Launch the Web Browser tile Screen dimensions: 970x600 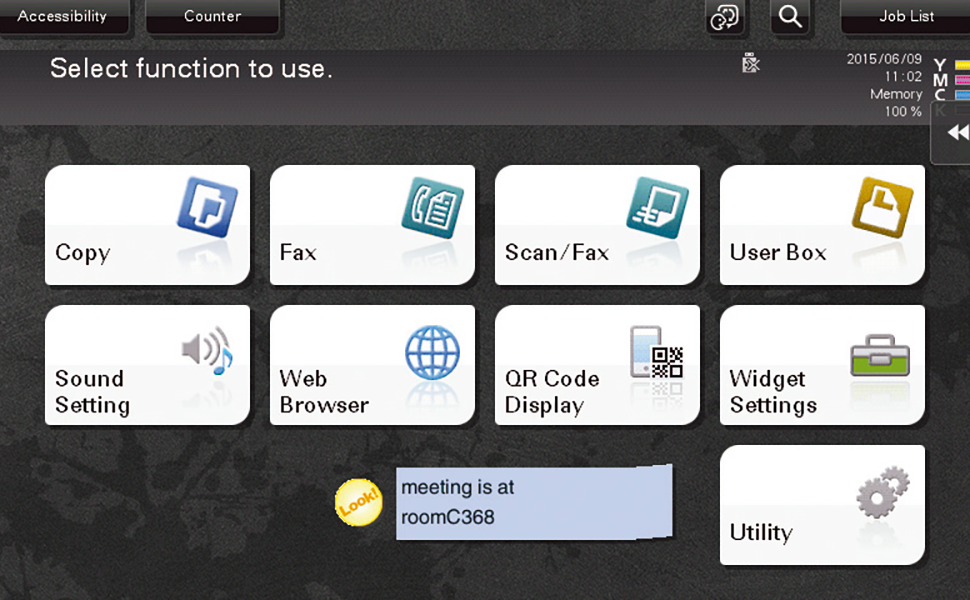pos(372,365)
